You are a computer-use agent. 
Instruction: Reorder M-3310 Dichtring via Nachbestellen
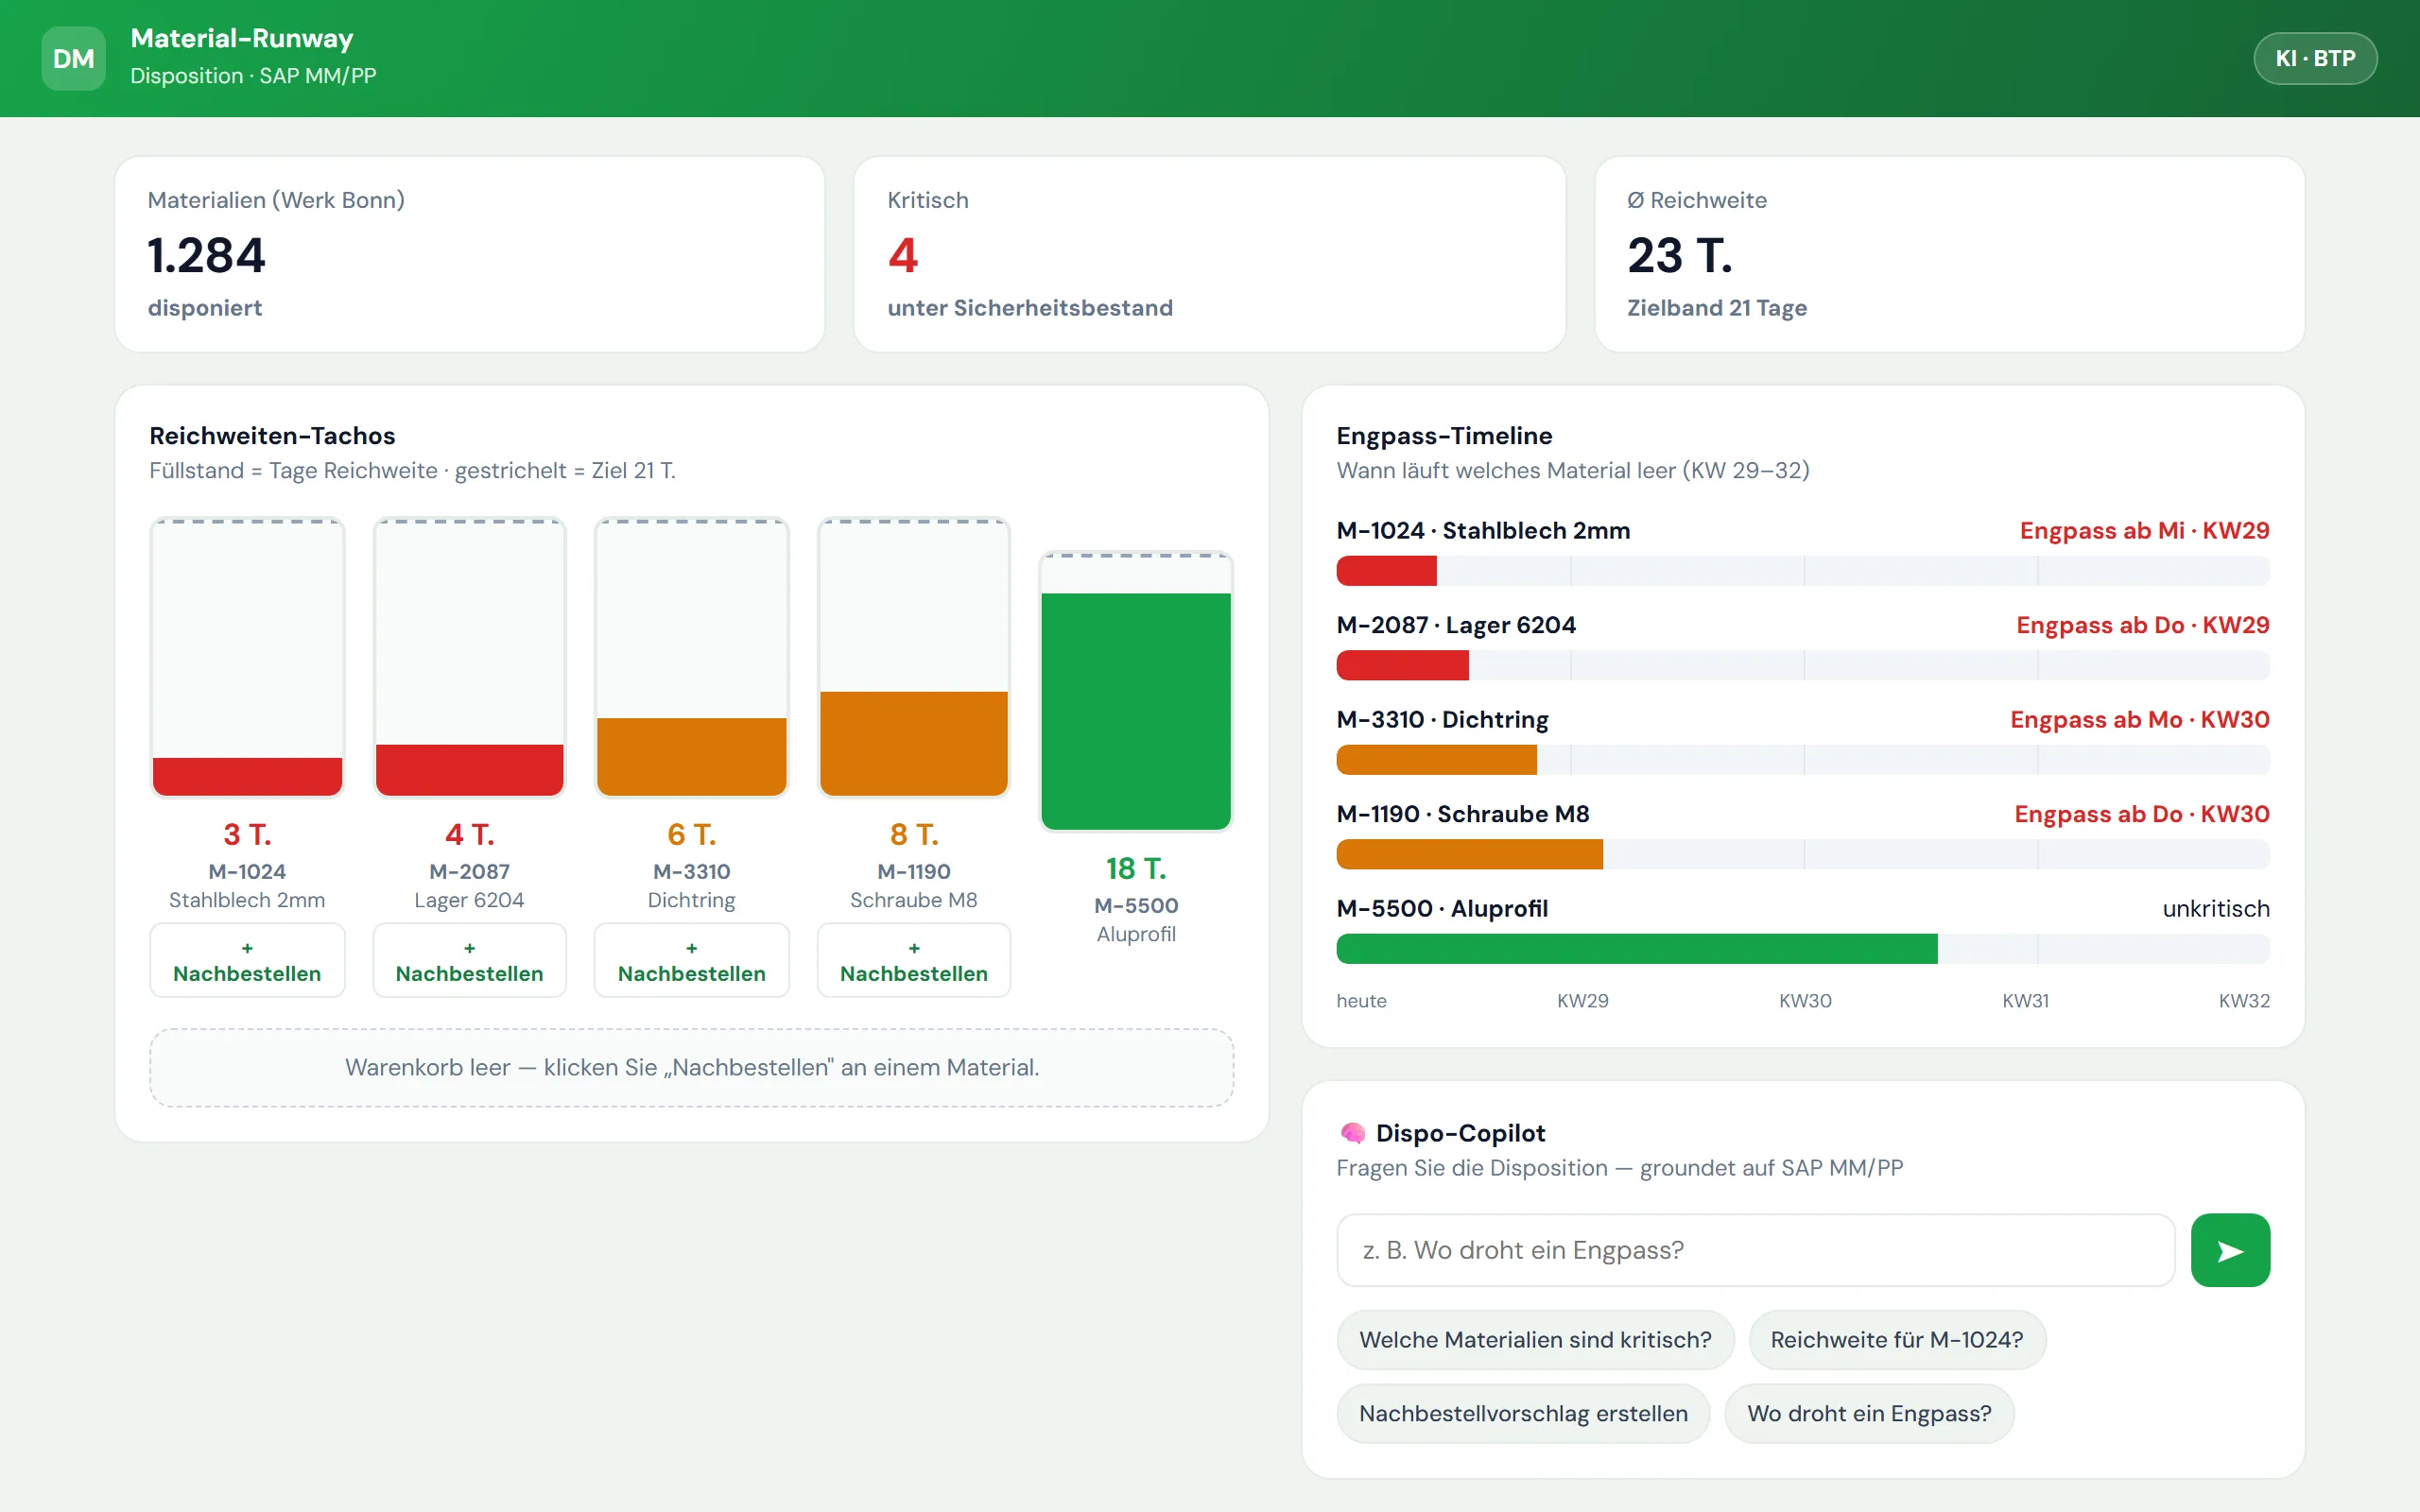pyautogui.click(x=691, y=960)
